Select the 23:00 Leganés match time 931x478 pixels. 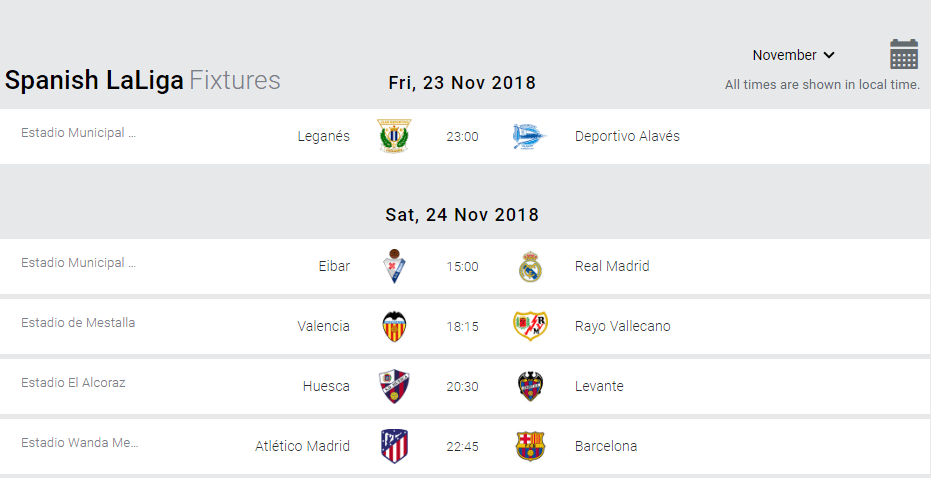click(x=462, y=137)
